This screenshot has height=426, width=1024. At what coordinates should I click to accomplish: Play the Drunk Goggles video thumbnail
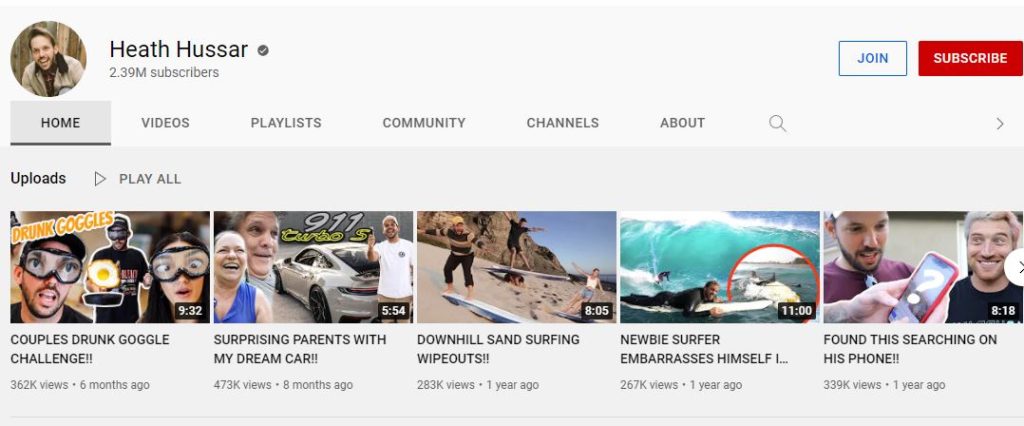click(110, 267)
